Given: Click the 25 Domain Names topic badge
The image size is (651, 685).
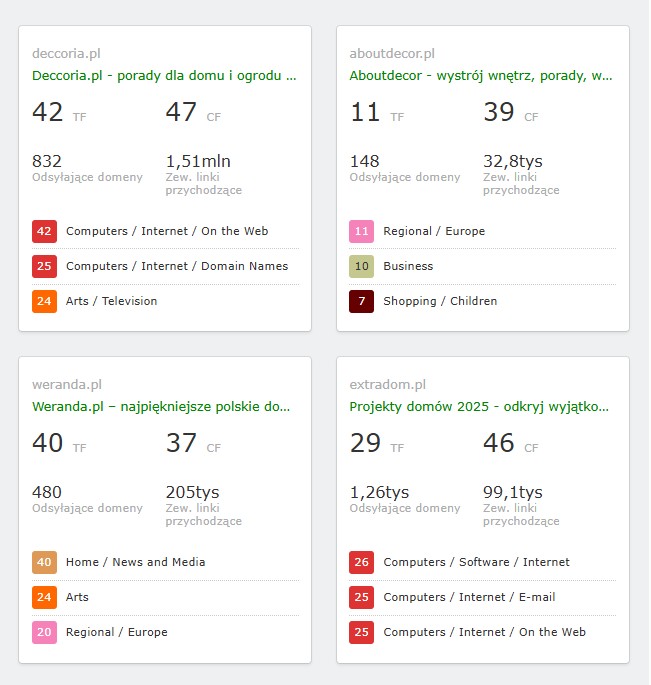Looking at the screenshot, I should [x=44, y=266].
